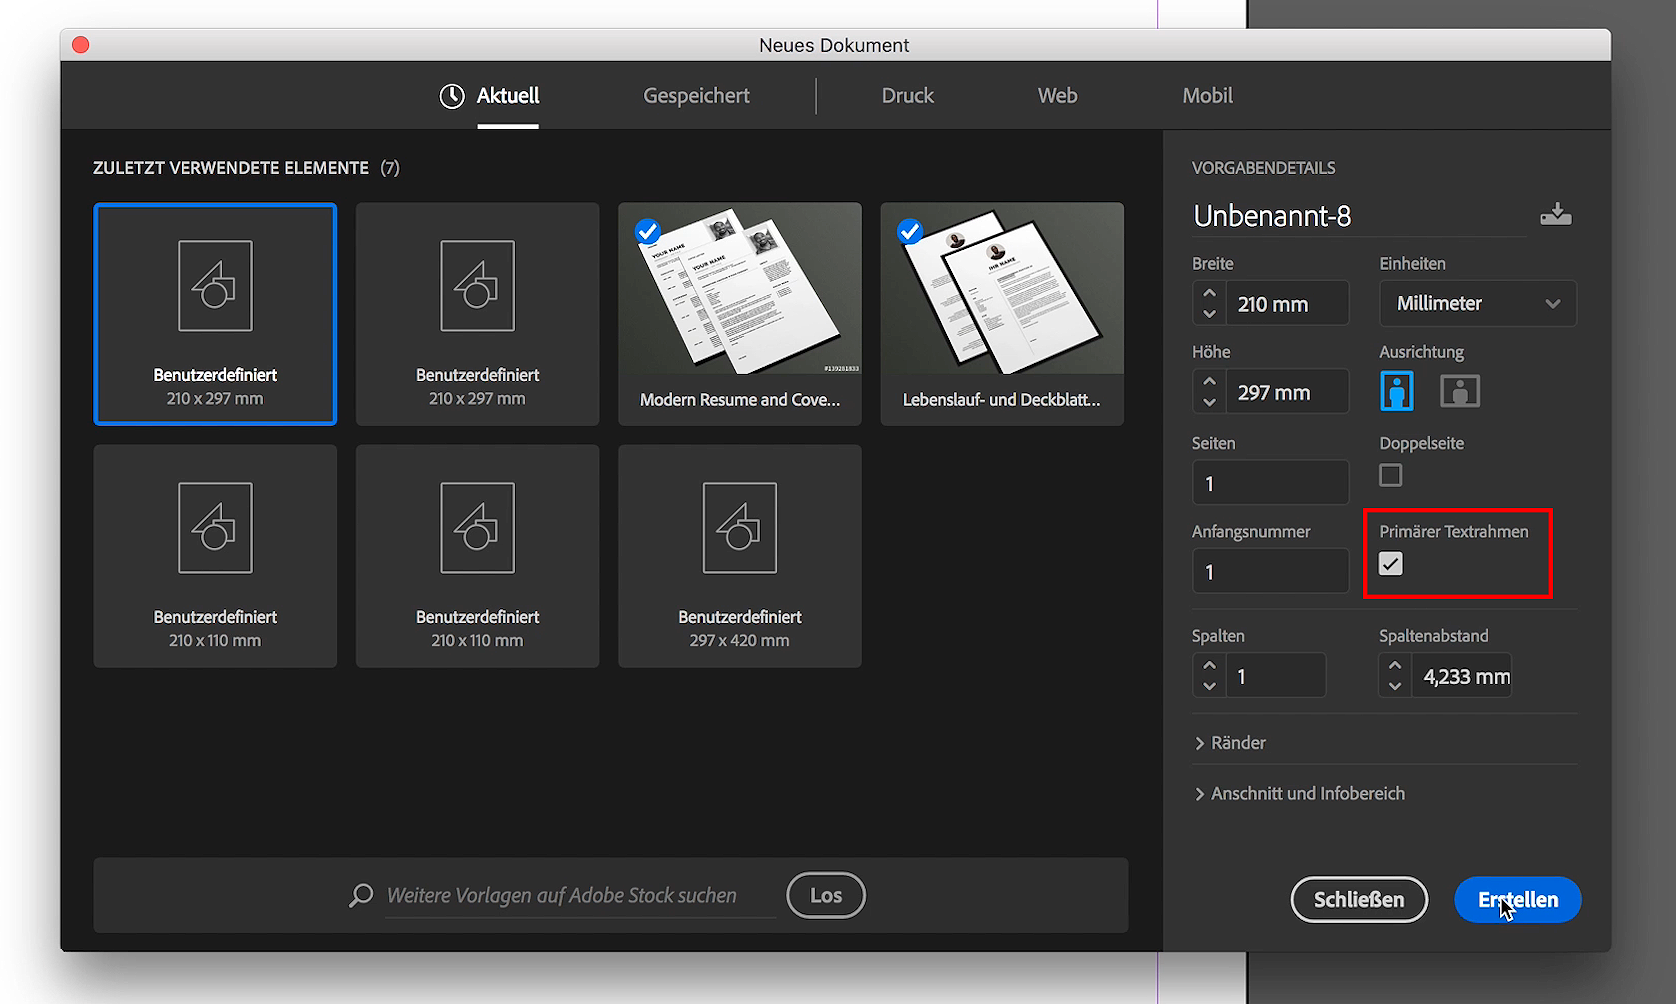Increase Breite using the up stepper arrow
The width and height of the screenshot is (1676, 1004).
coord(1208,293)
